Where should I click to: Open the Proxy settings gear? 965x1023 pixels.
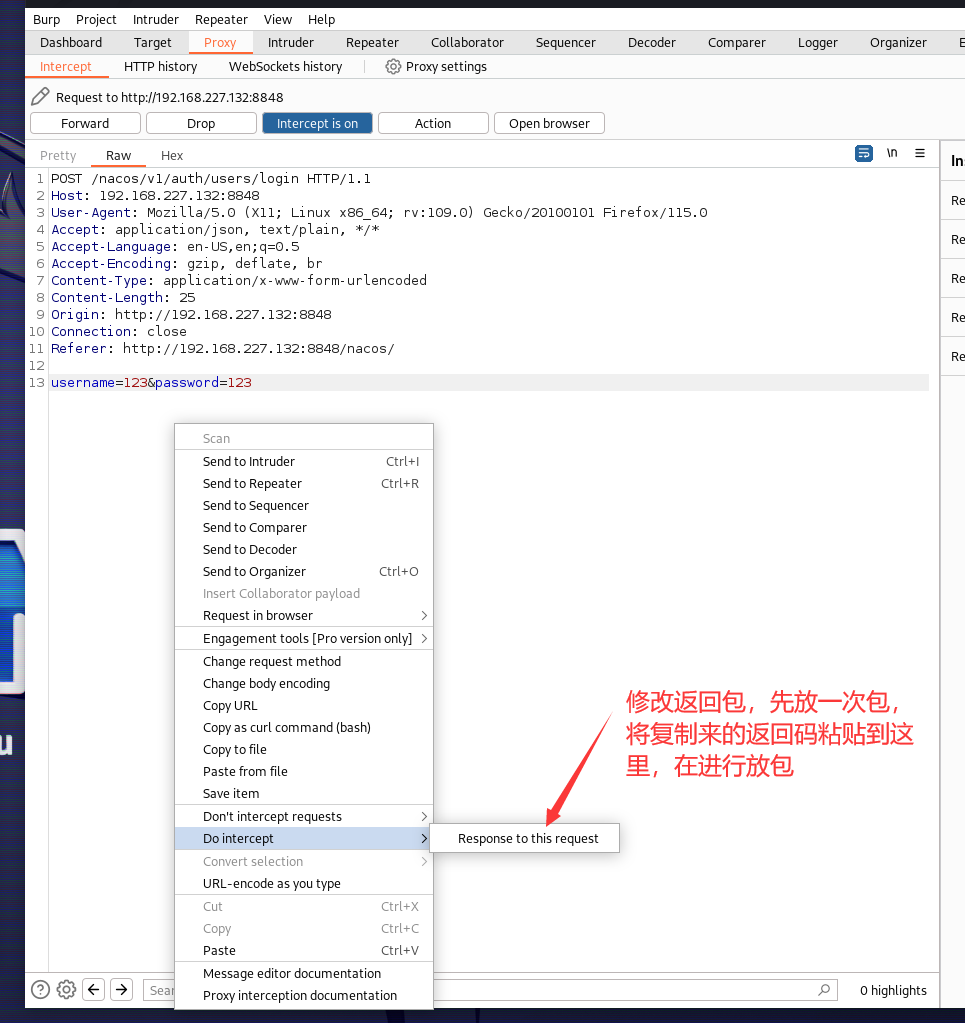[393, 67]
